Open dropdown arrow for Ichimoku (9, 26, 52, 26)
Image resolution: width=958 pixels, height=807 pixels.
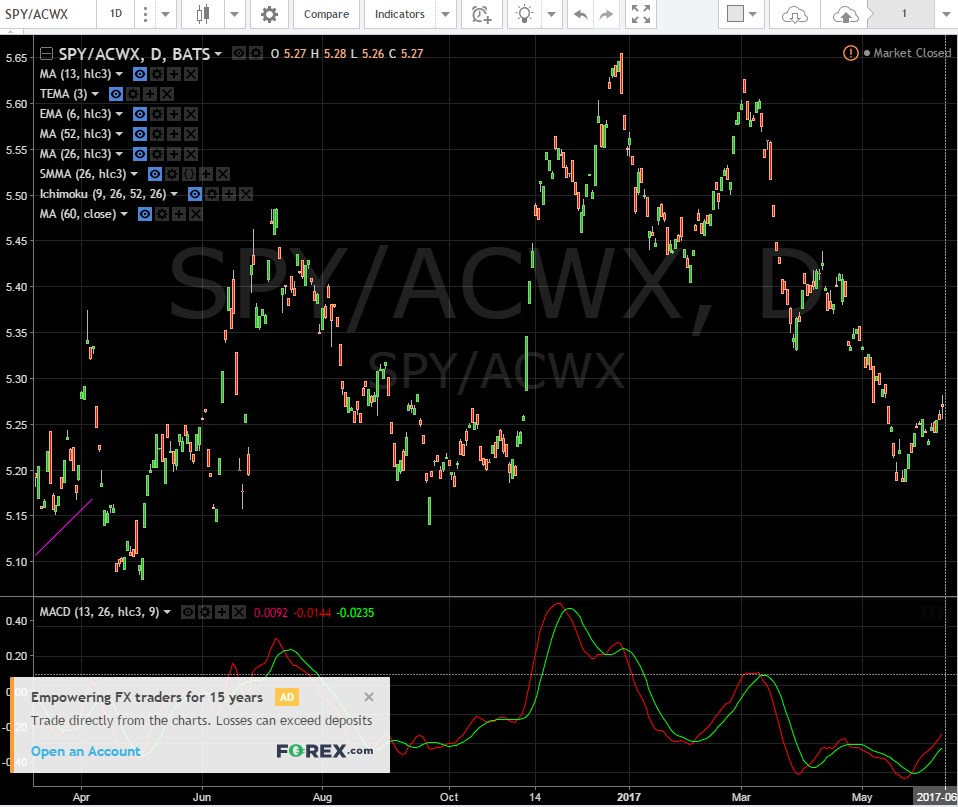pyautogui.click(x=174, y=194)
